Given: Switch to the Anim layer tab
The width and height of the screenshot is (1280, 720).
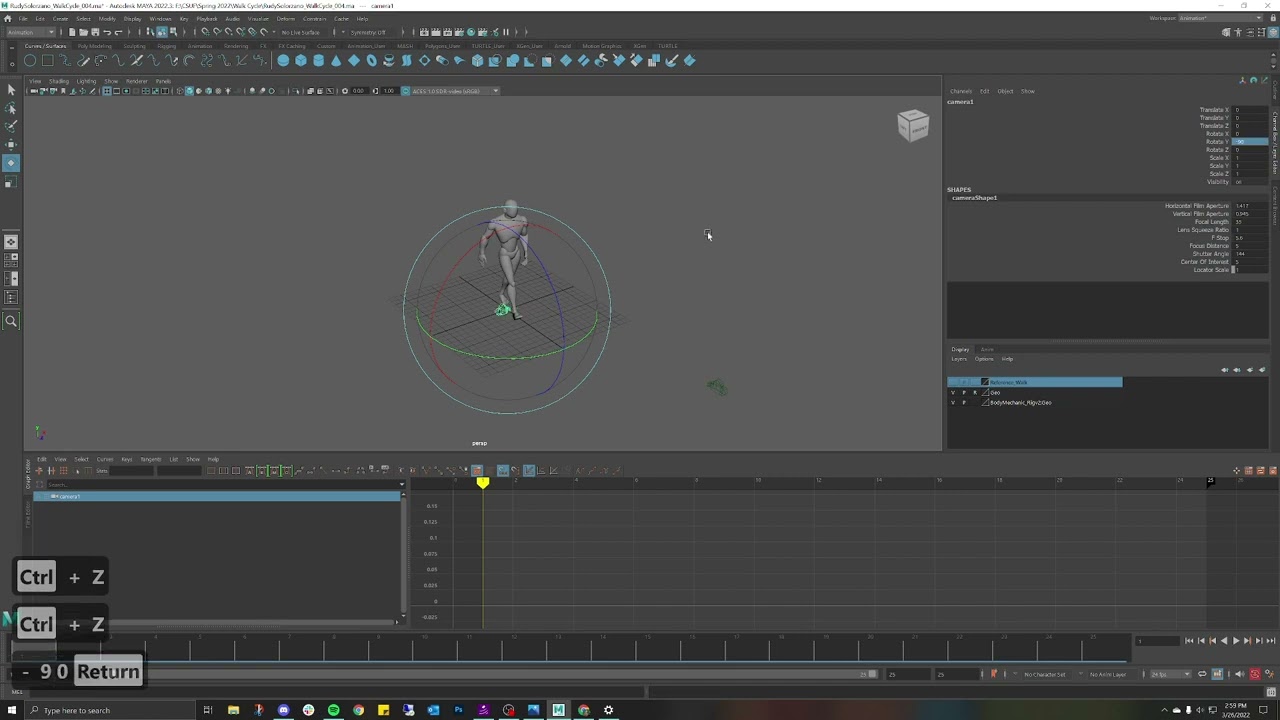Looking at the screenshot, I should pyautogui.click(x=987, y=349).
